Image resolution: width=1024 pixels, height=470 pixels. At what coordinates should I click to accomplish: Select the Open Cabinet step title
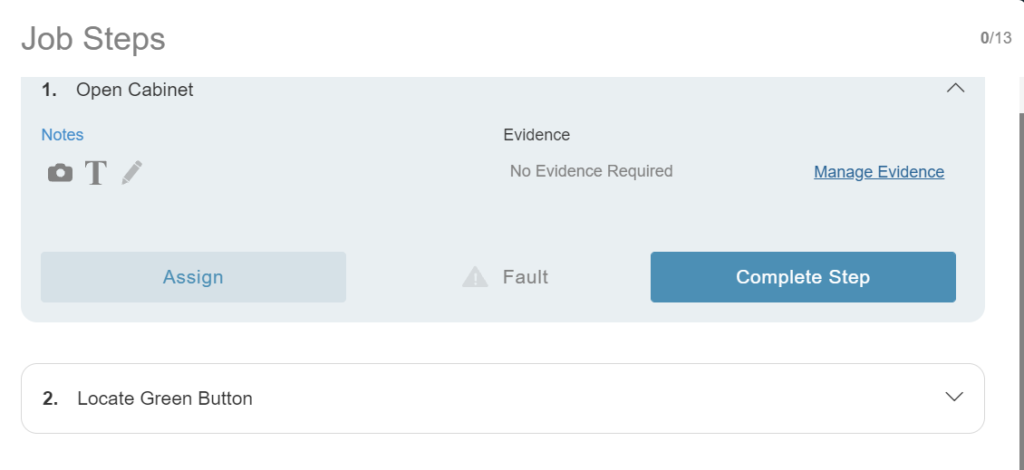135,90
